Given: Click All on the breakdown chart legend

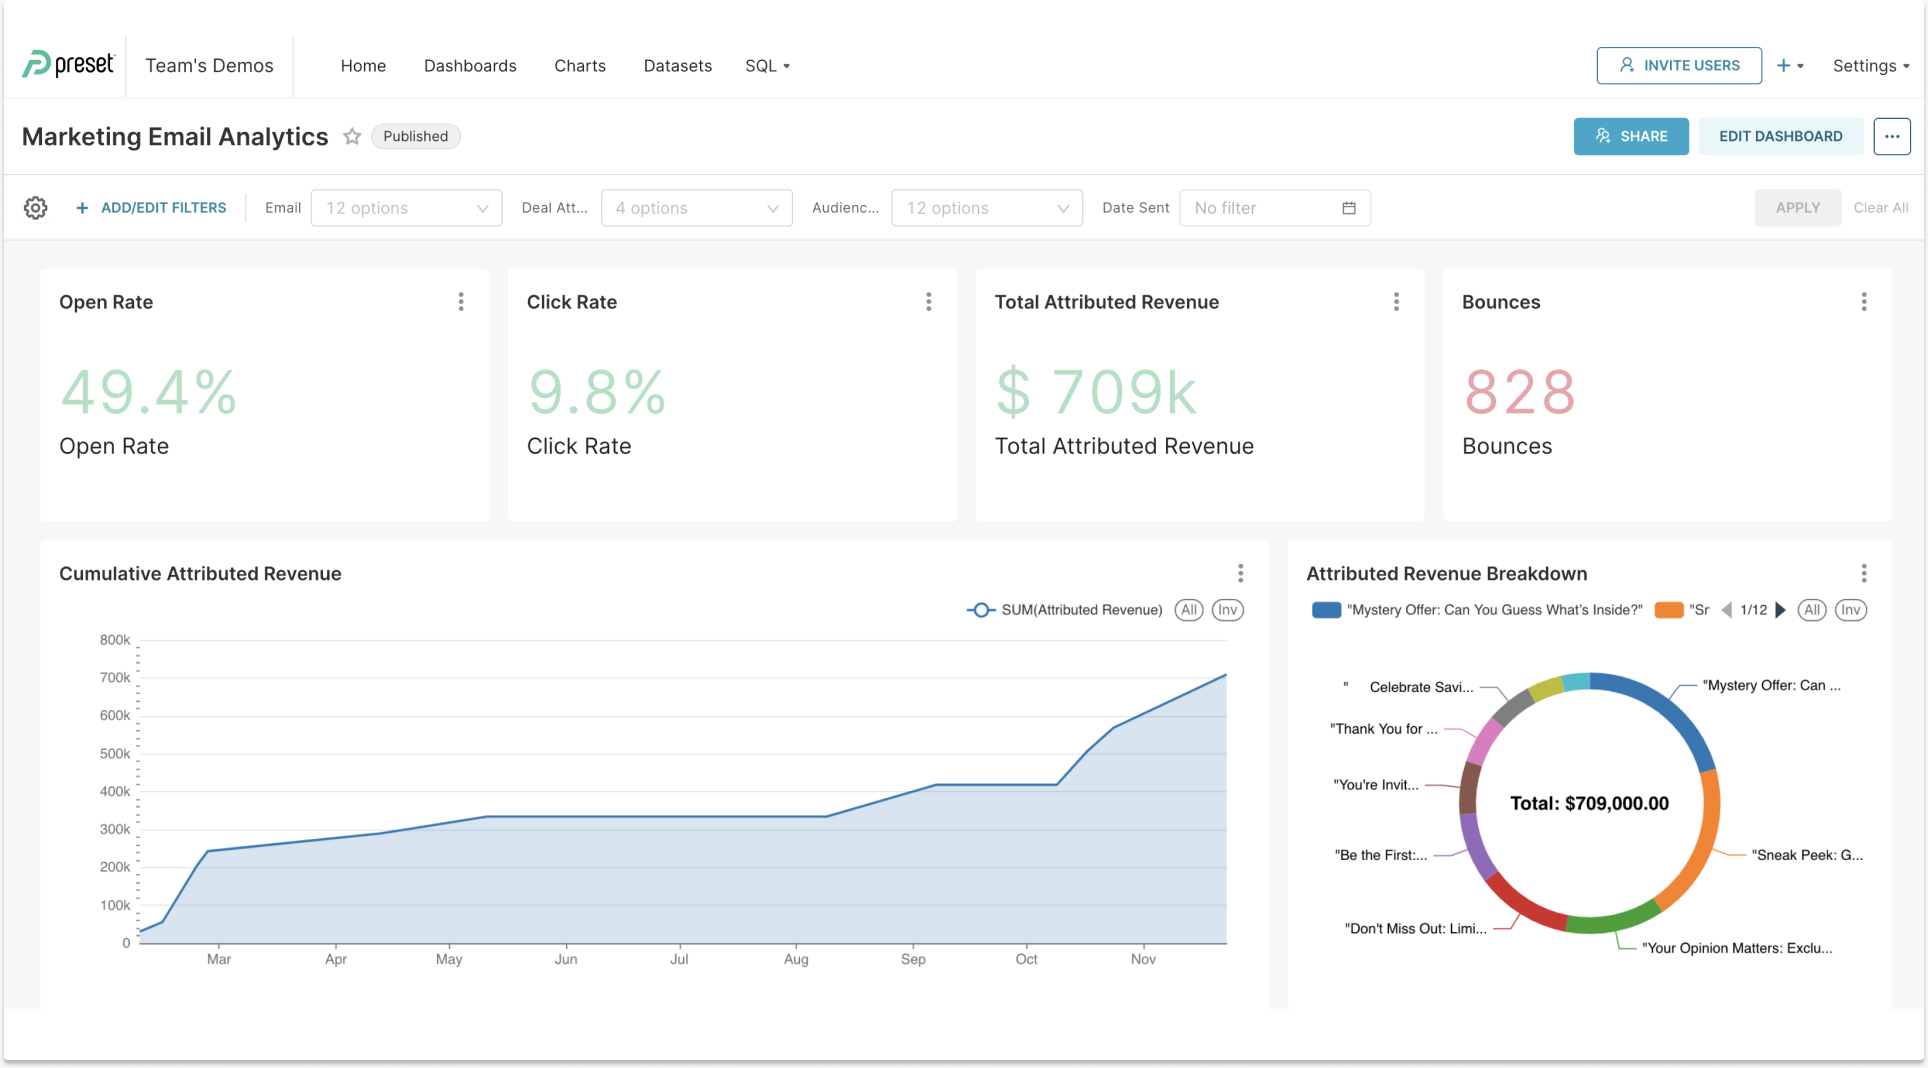Looking at the screenshot, I should 1812,610.
